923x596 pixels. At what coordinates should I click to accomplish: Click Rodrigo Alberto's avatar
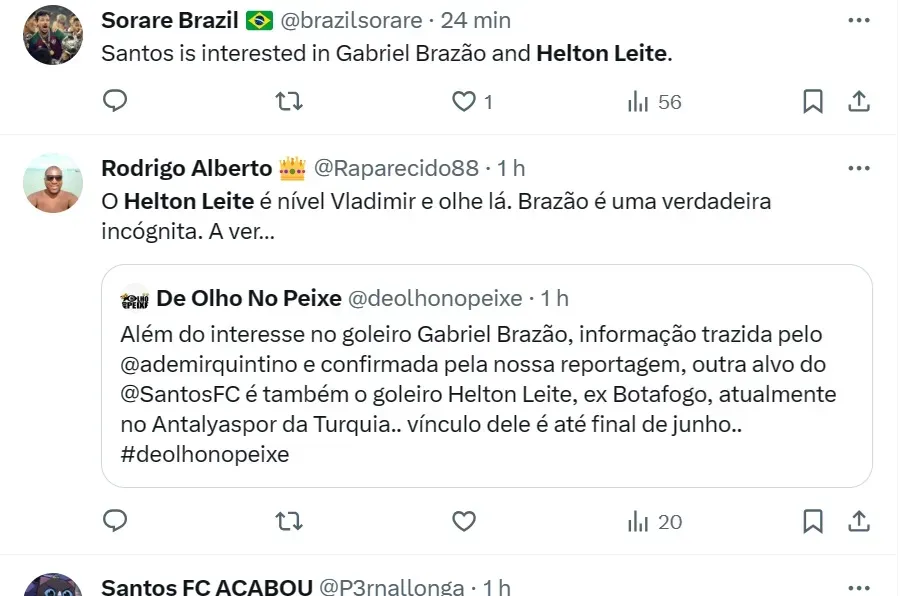point(53,183)
